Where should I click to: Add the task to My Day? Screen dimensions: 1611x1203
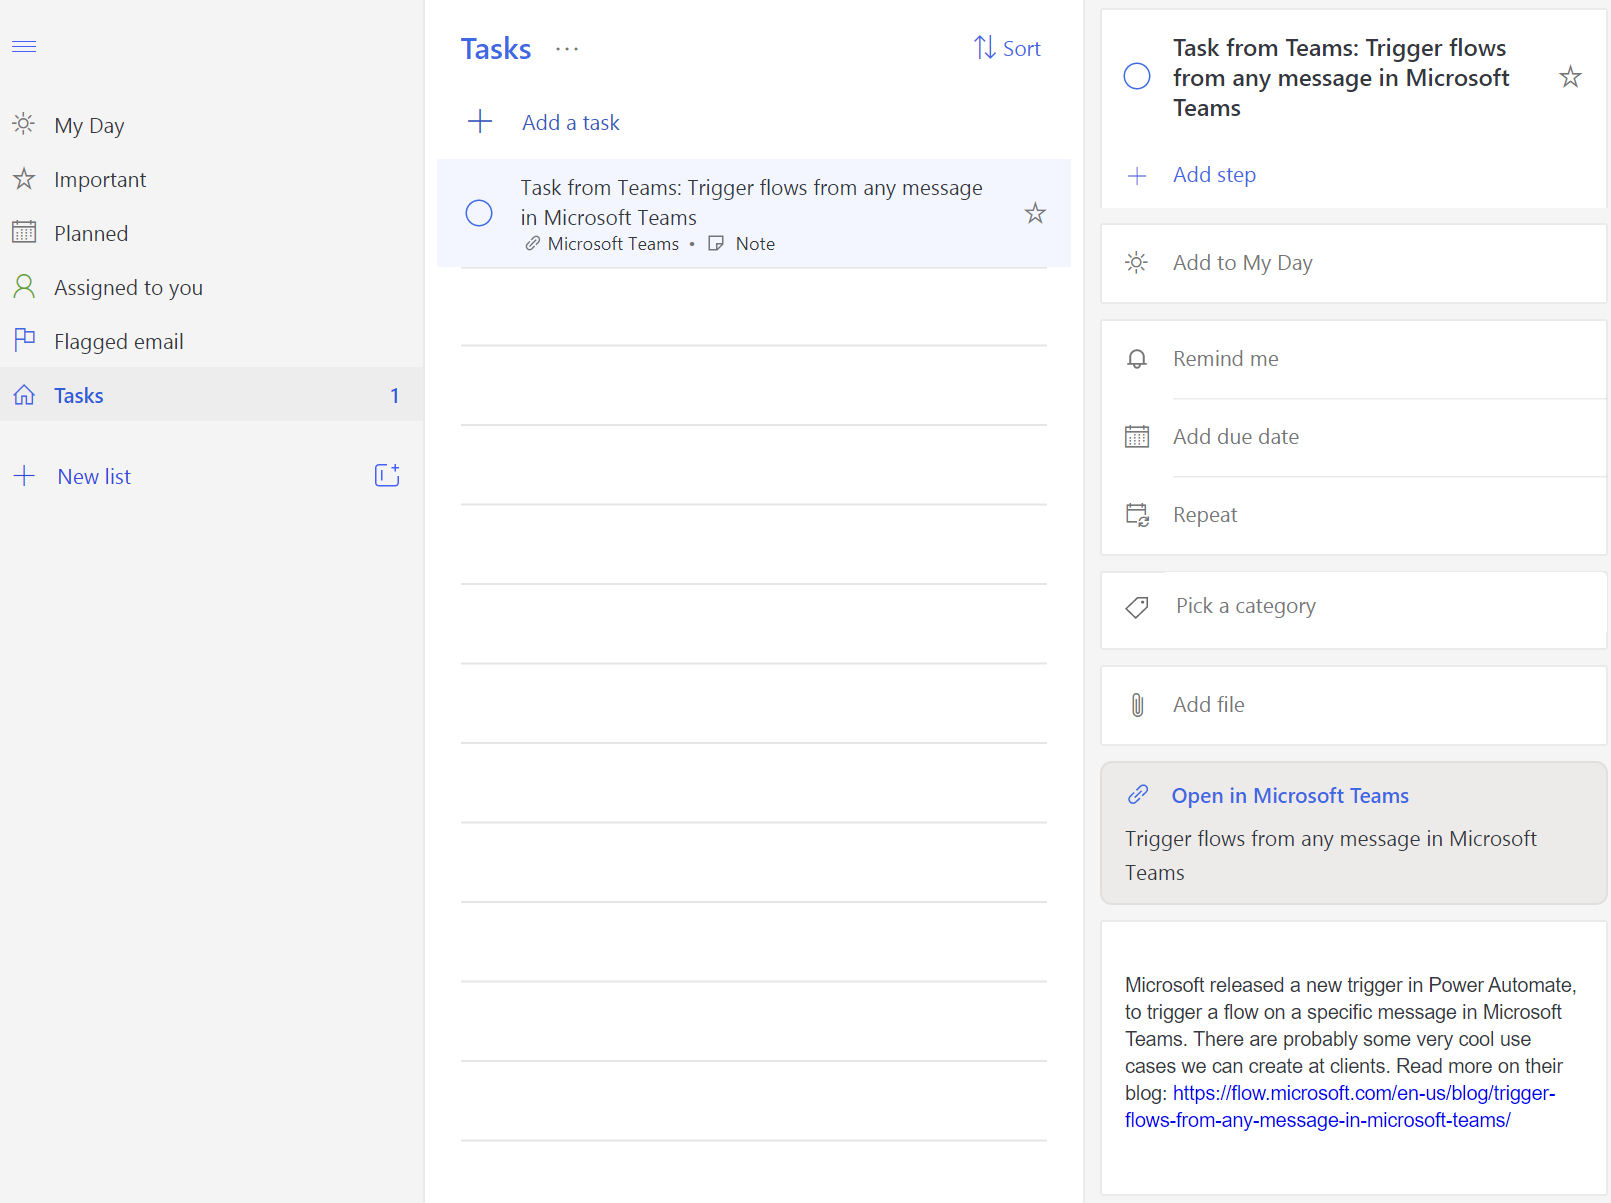(x=1353, y=263)
